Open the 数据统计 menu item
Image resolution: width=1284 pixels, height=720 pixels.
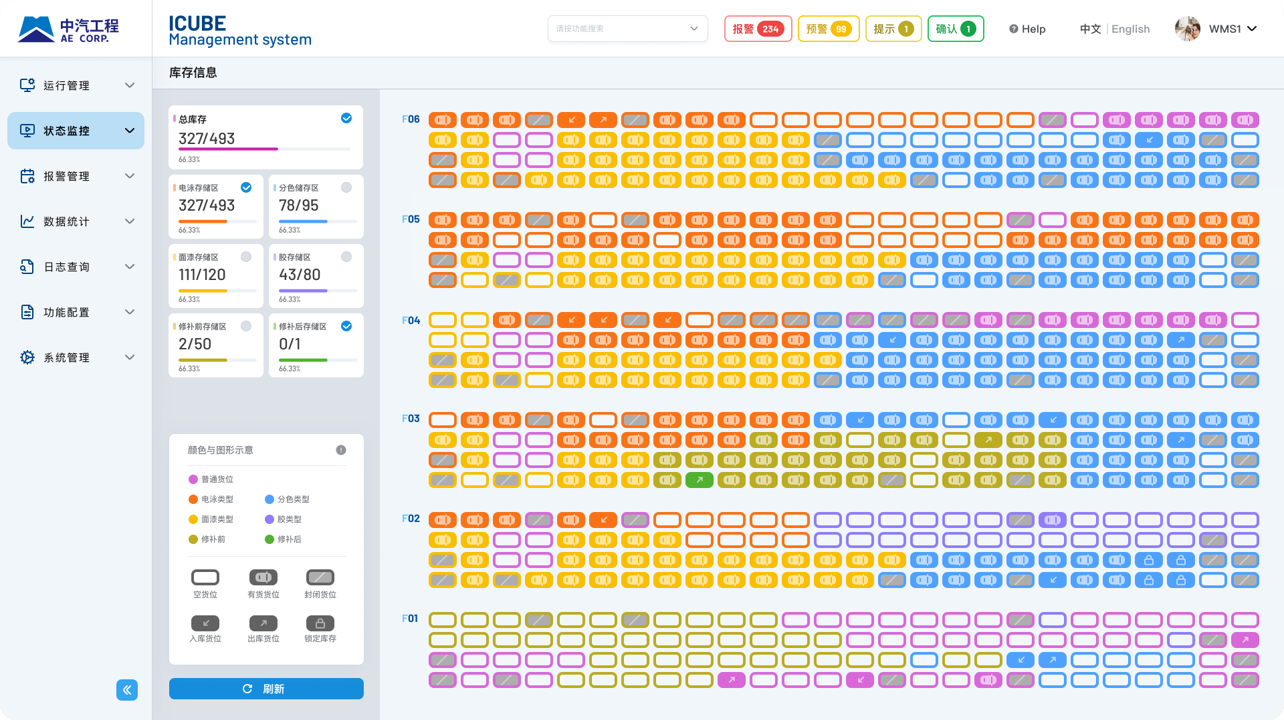(x=76, y=221)
